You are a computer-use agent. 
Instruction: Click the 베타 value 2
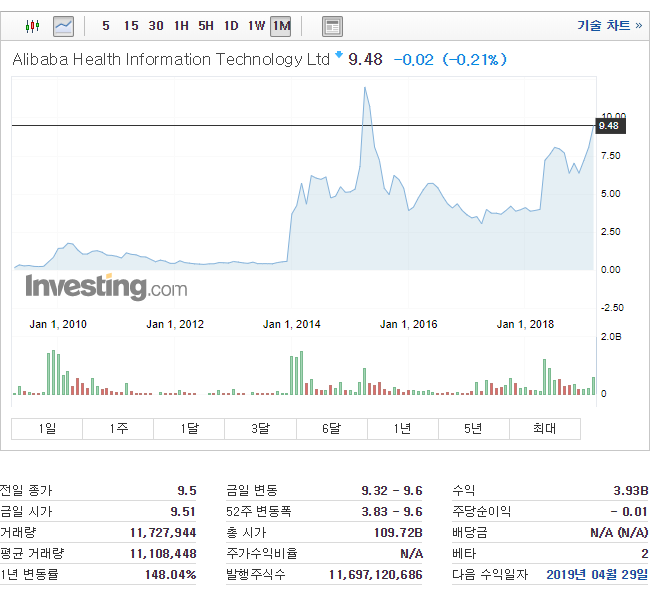645,553
